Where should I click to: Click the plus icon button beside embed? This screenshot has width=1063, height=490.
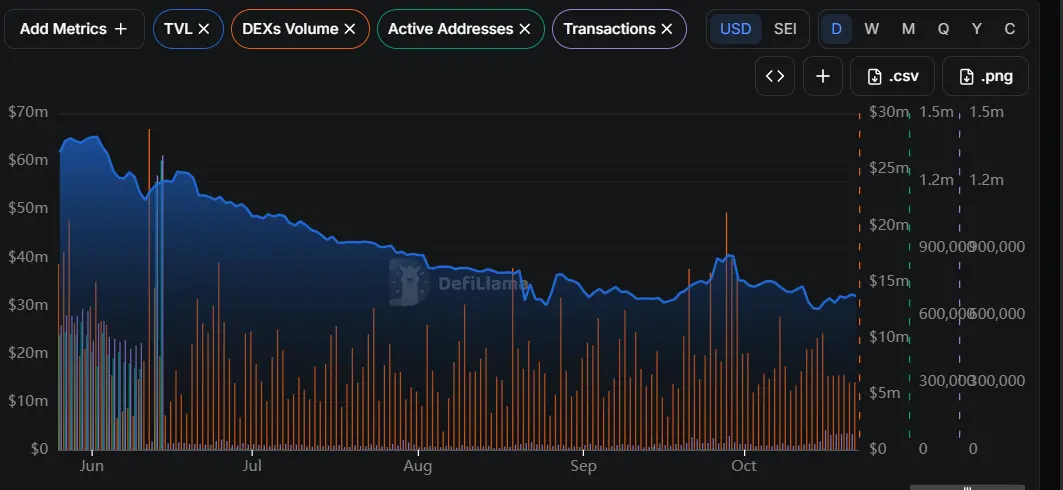[823, 76]
